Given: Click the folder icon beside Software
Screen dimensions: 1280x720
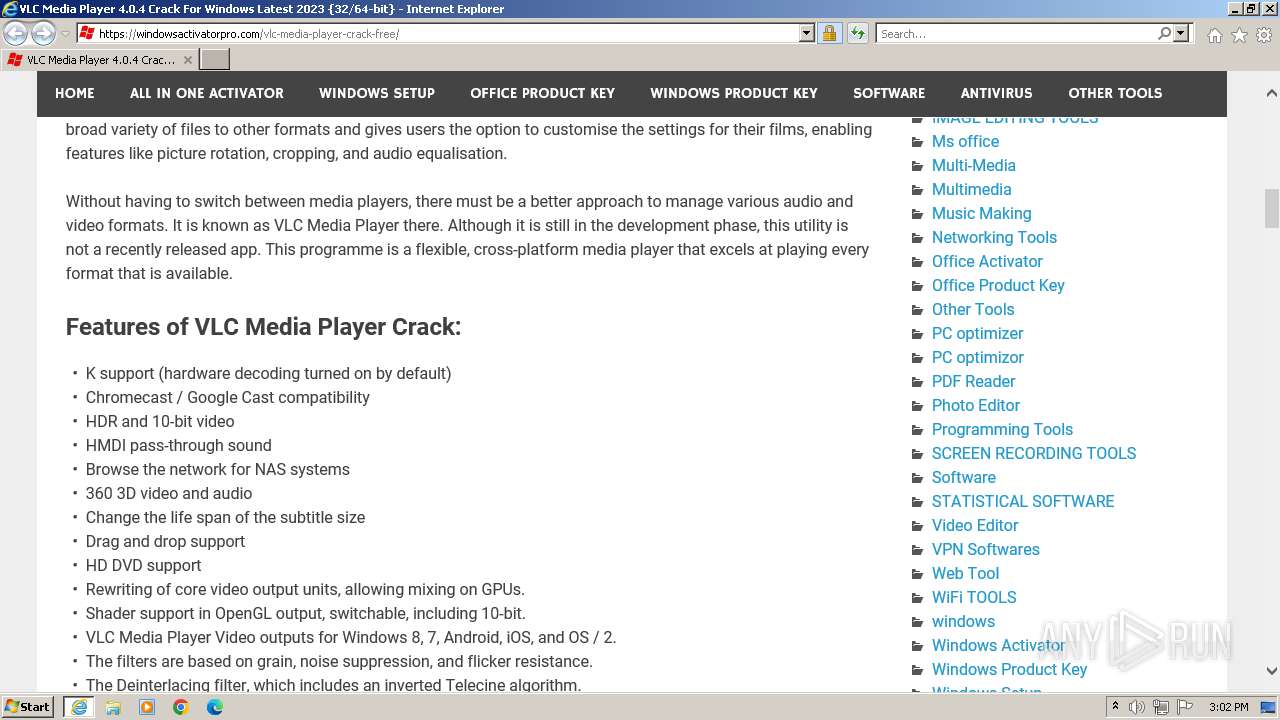Looking at the screenshot, I should click(x=918, y=478).
